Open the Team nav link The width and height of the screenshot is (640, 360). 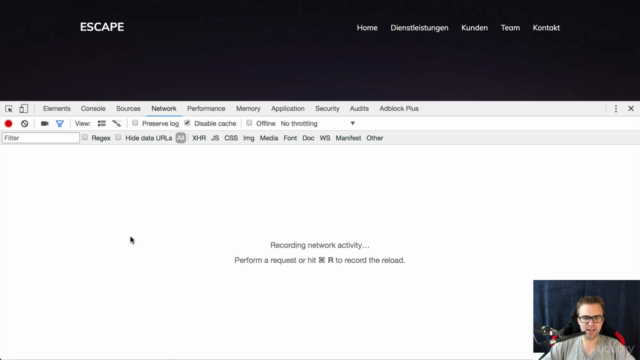coord(510,28)
